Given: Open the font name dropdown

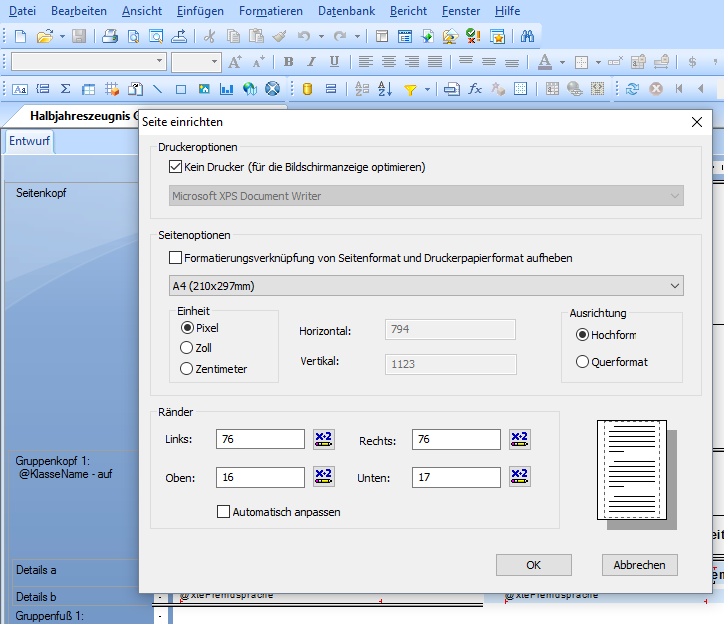Looking at the screenshot, I should pyautogui.click(x=159, y=61).
